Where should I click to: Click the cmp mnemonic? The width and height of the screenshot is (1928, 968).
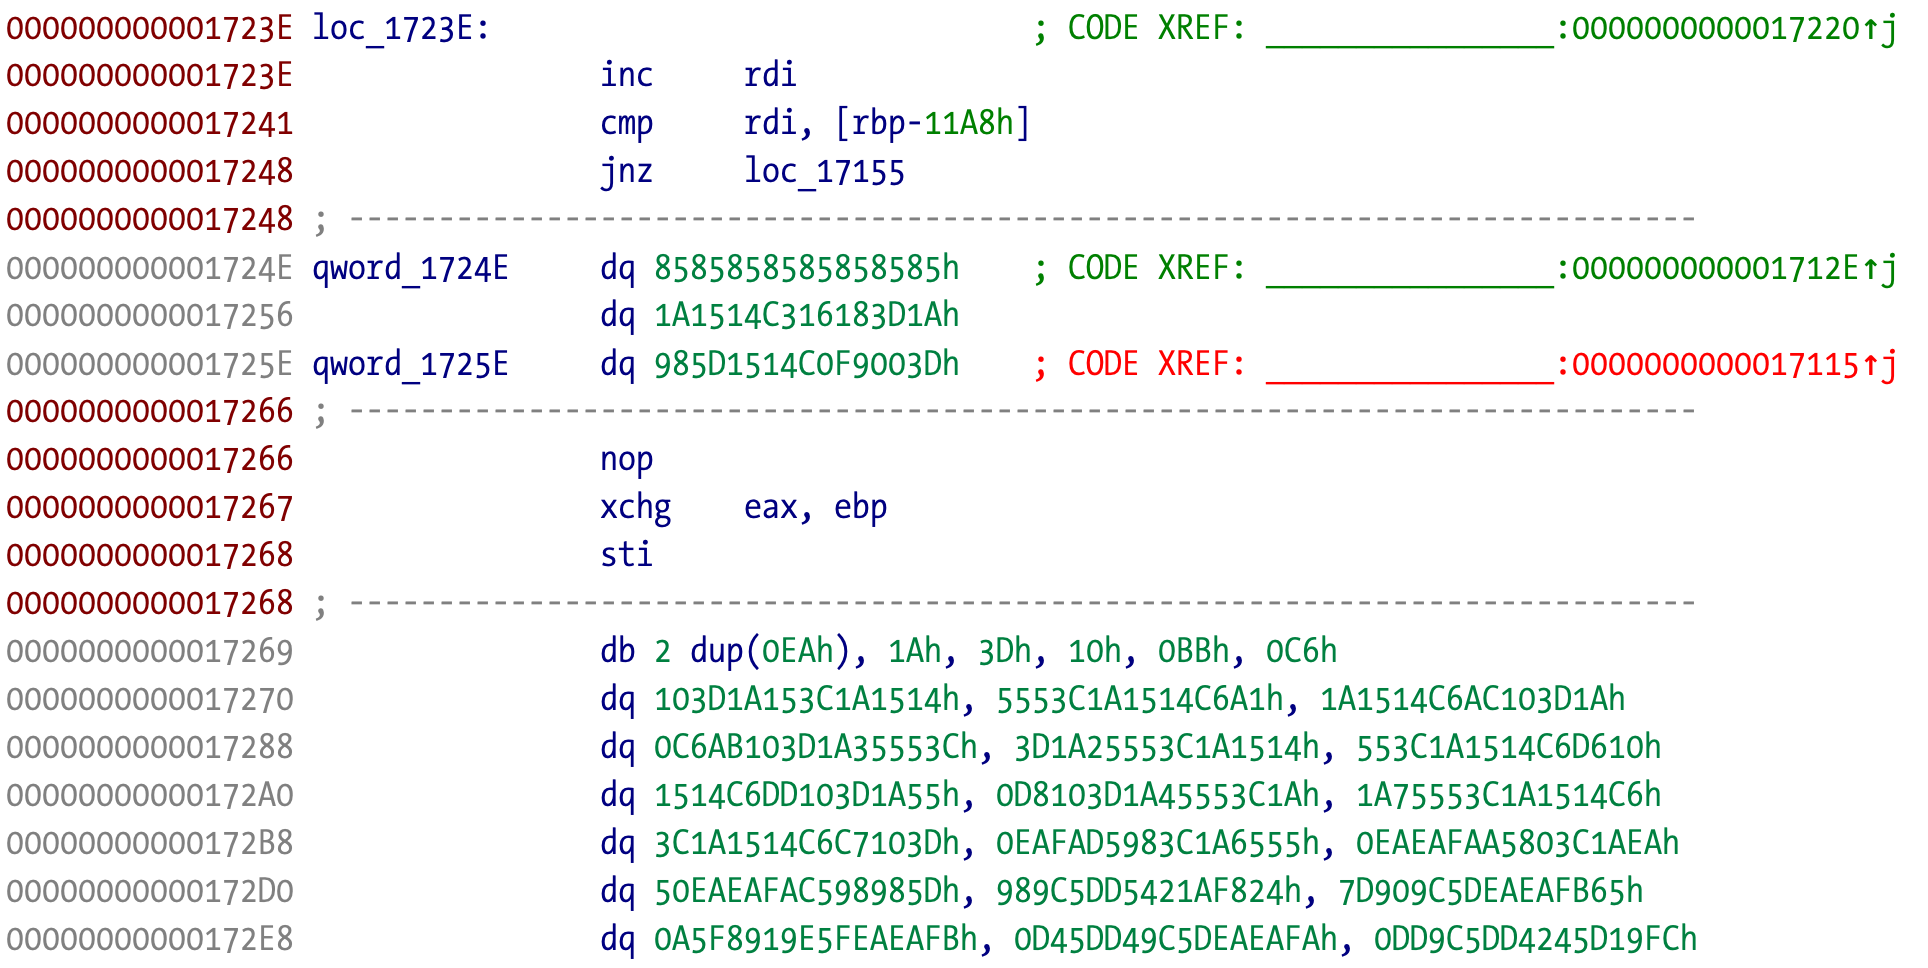[626, 123]
